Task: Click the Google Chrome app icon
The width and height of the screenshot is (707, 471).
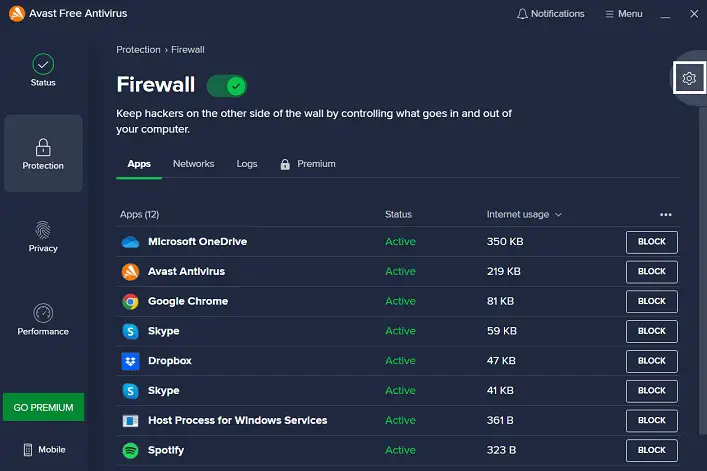Action: [x=130, y=302]
